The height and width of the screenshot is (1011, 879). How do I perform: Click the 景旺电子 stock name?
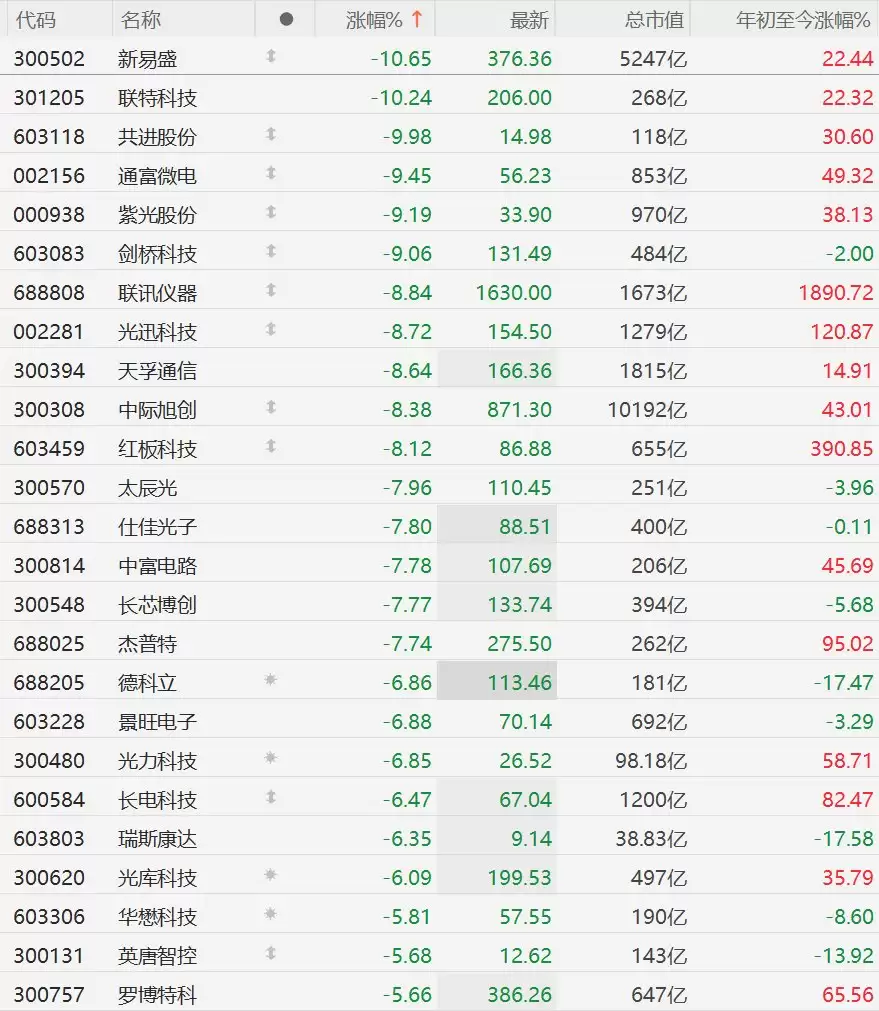tap(157, 722)
